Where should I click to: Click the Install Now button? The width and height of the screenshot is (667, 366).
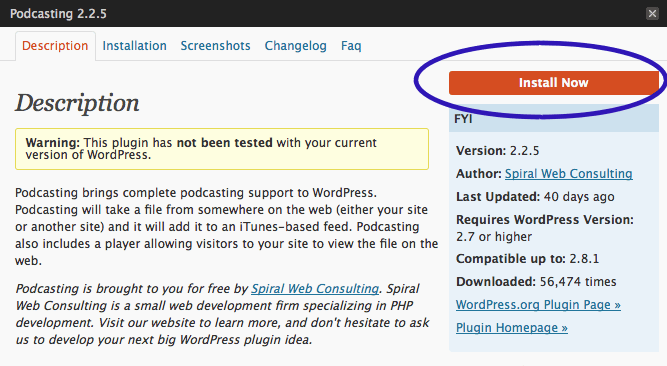point(553,83)
